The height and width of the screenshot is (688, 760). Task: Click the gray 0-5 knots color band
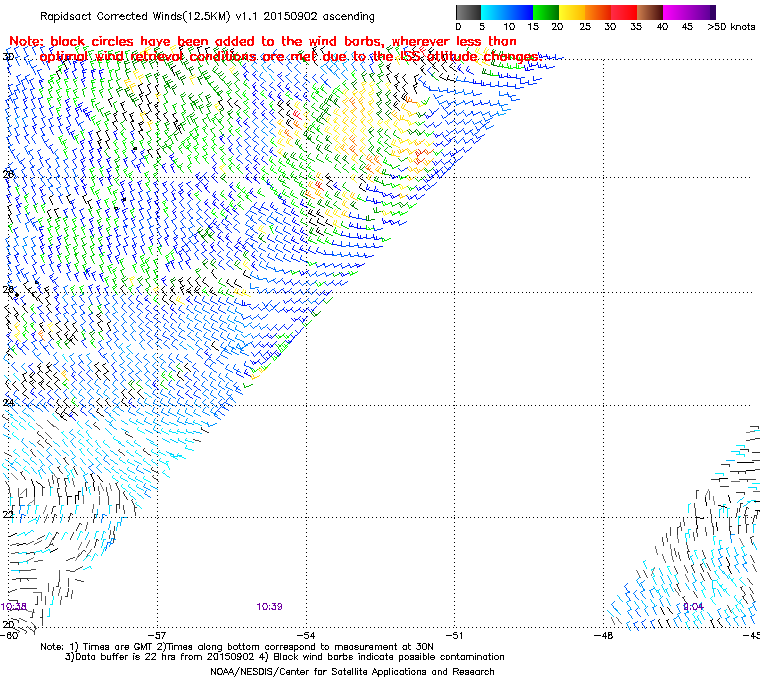[x=468, y=12]
